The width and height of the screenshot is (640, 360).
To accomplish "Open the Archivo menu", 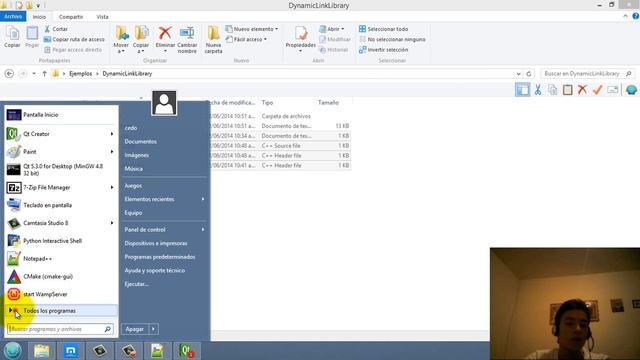I will coord(13,17).
